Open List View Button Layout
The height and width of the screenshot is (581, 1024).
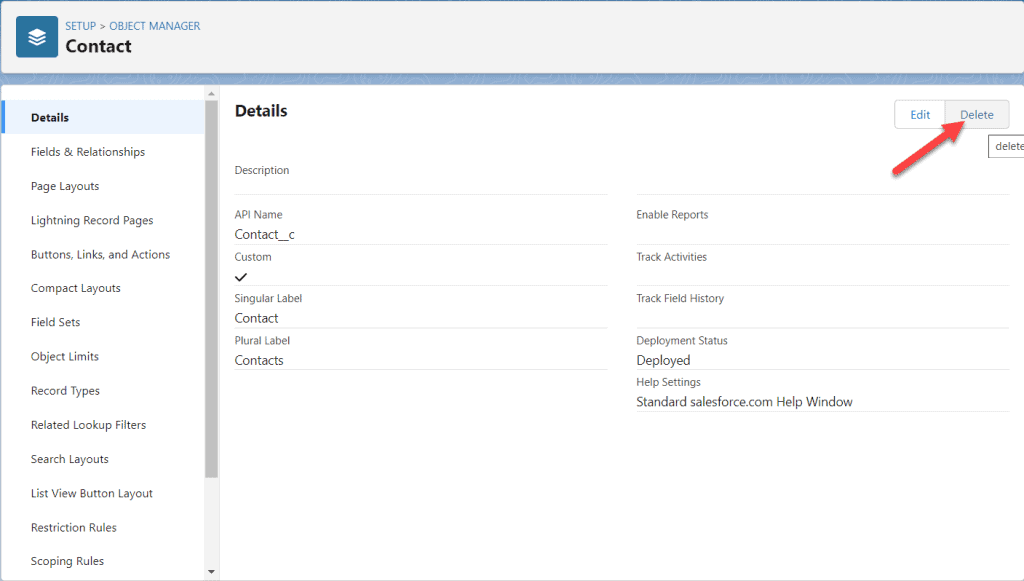point(92,493)
